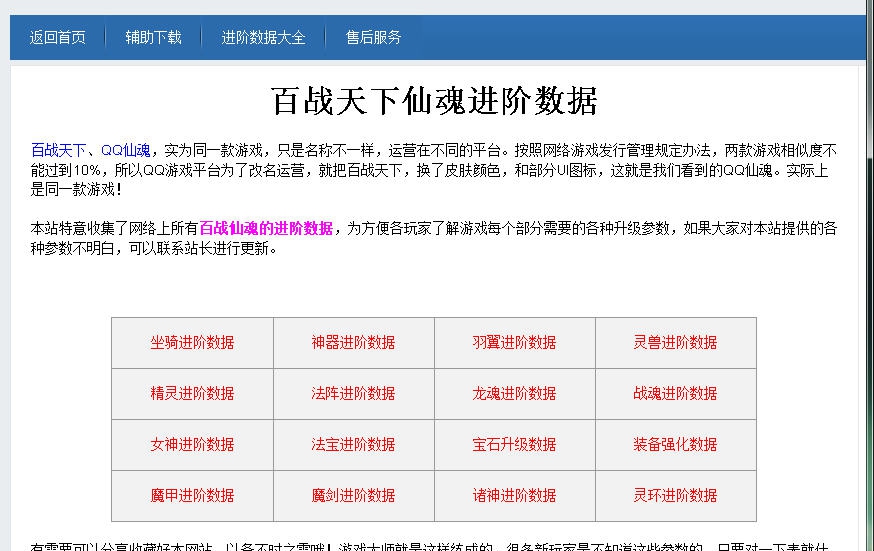Image resolution: width=874 pixels, height=551 pixels.
Task: Open the 辅助下载 menu item
Action: click(153, 37)
